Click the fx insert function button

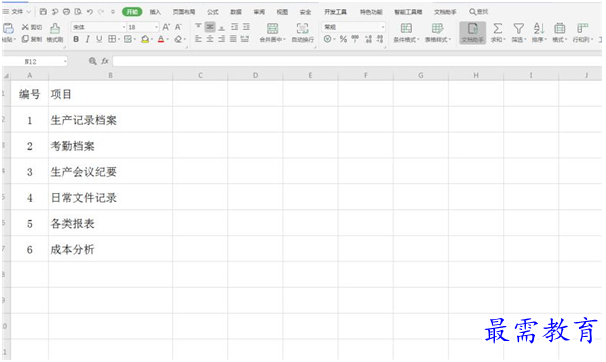coord(105,61)
